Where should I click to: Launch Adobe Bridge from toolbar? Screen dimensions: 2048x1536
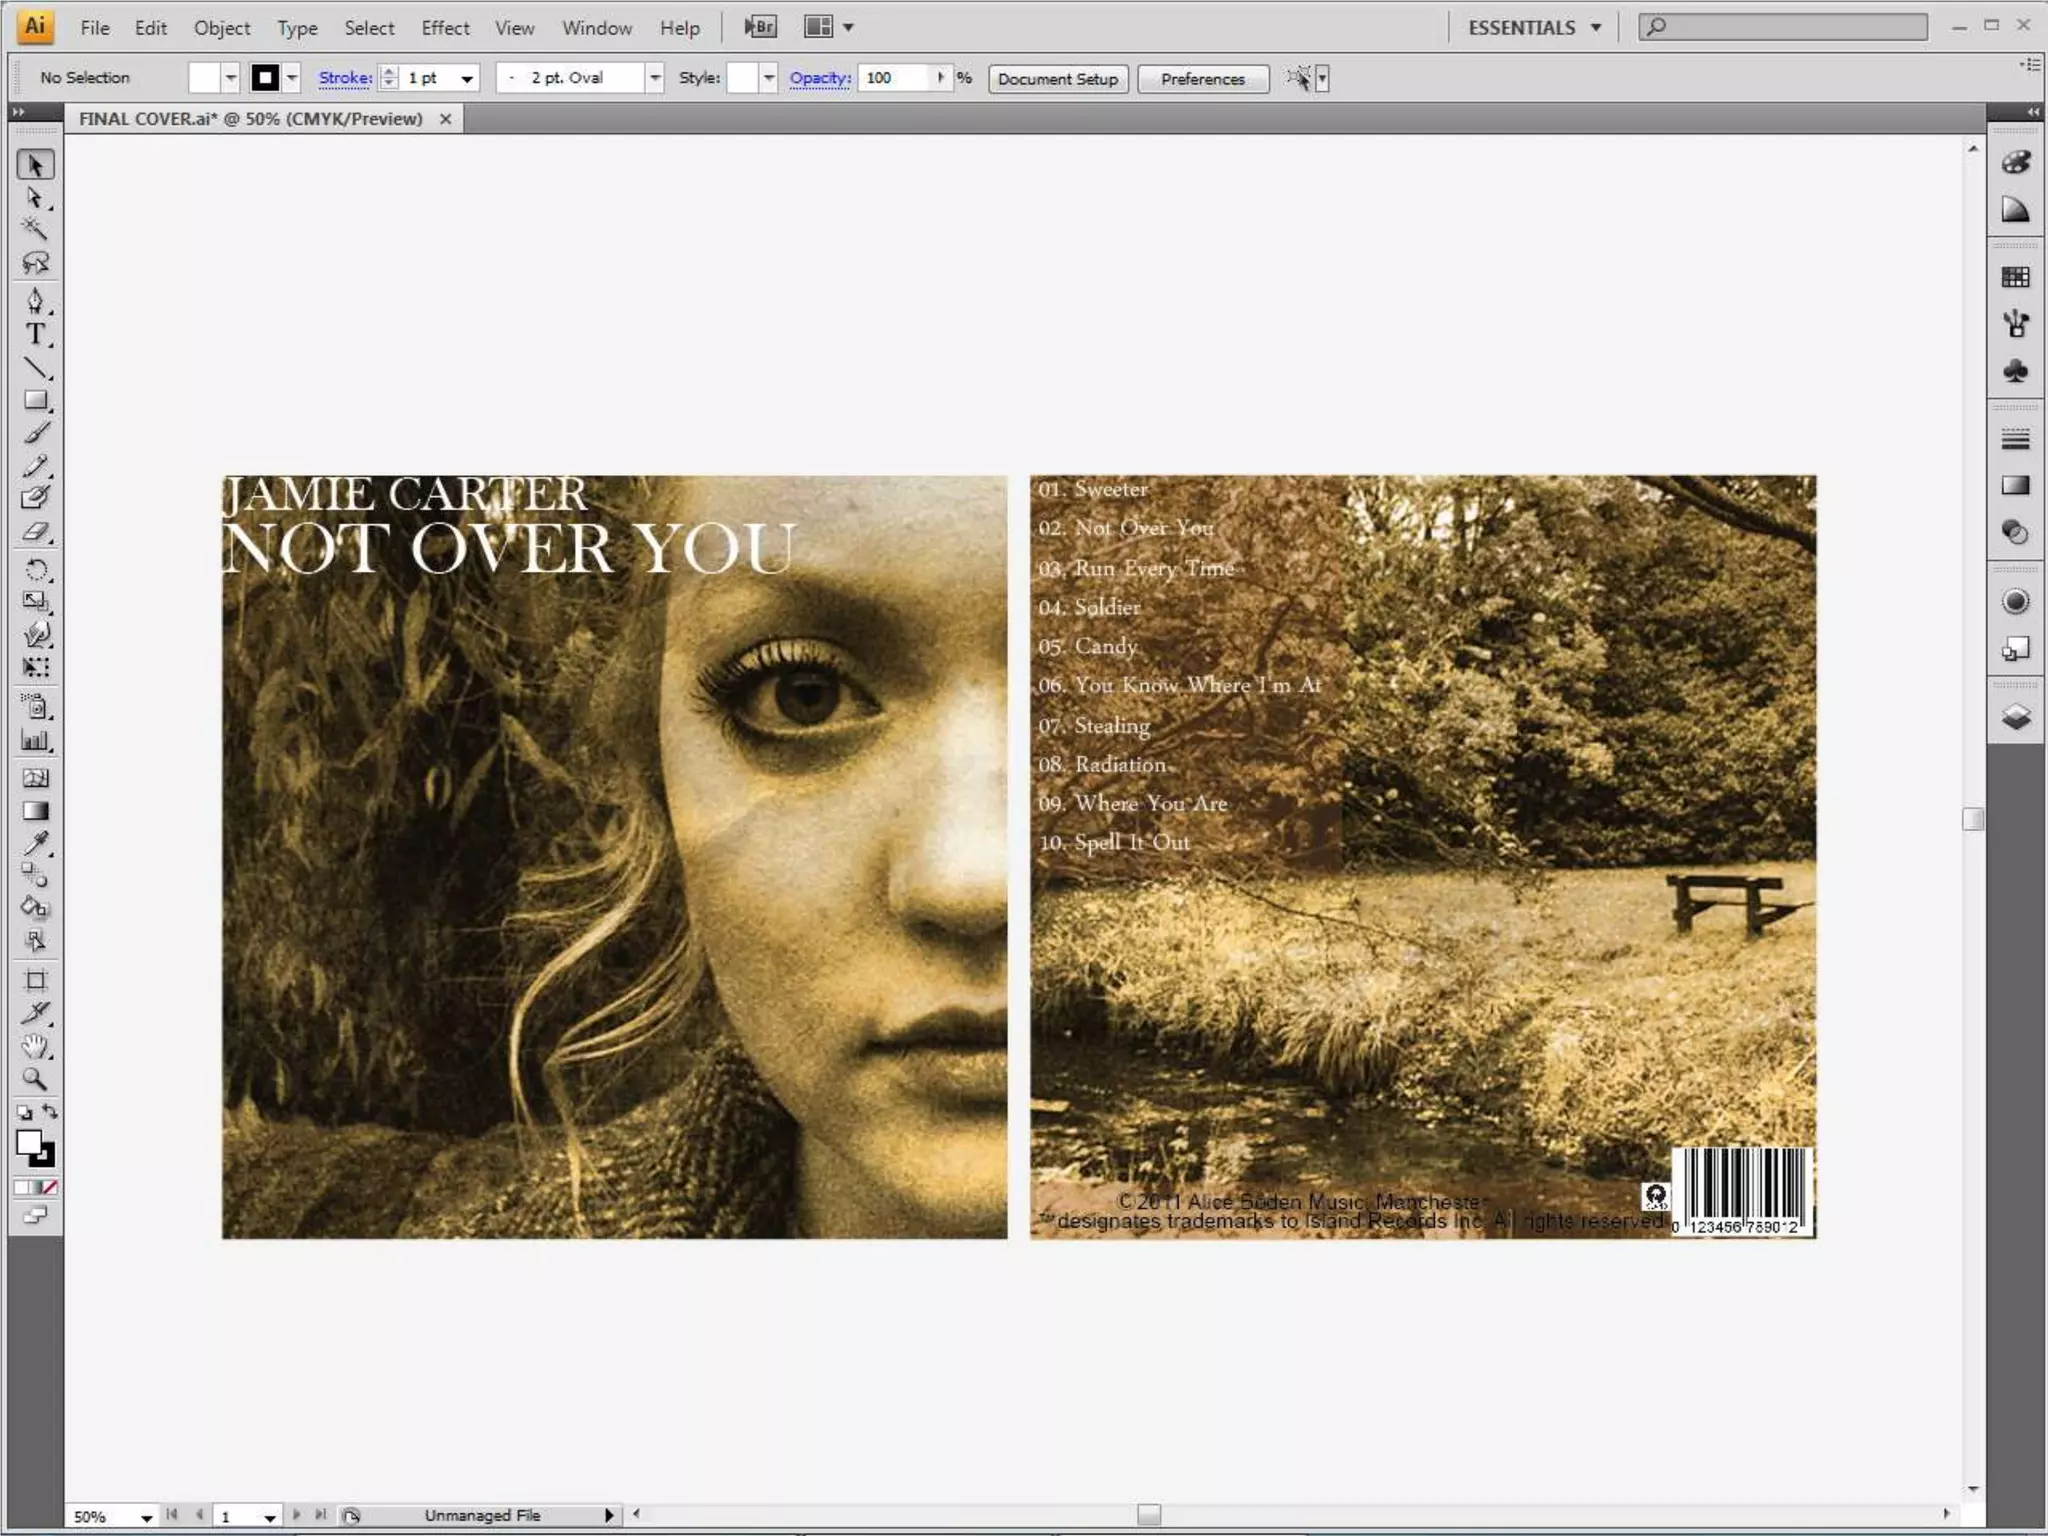click(x=760, y=27)
